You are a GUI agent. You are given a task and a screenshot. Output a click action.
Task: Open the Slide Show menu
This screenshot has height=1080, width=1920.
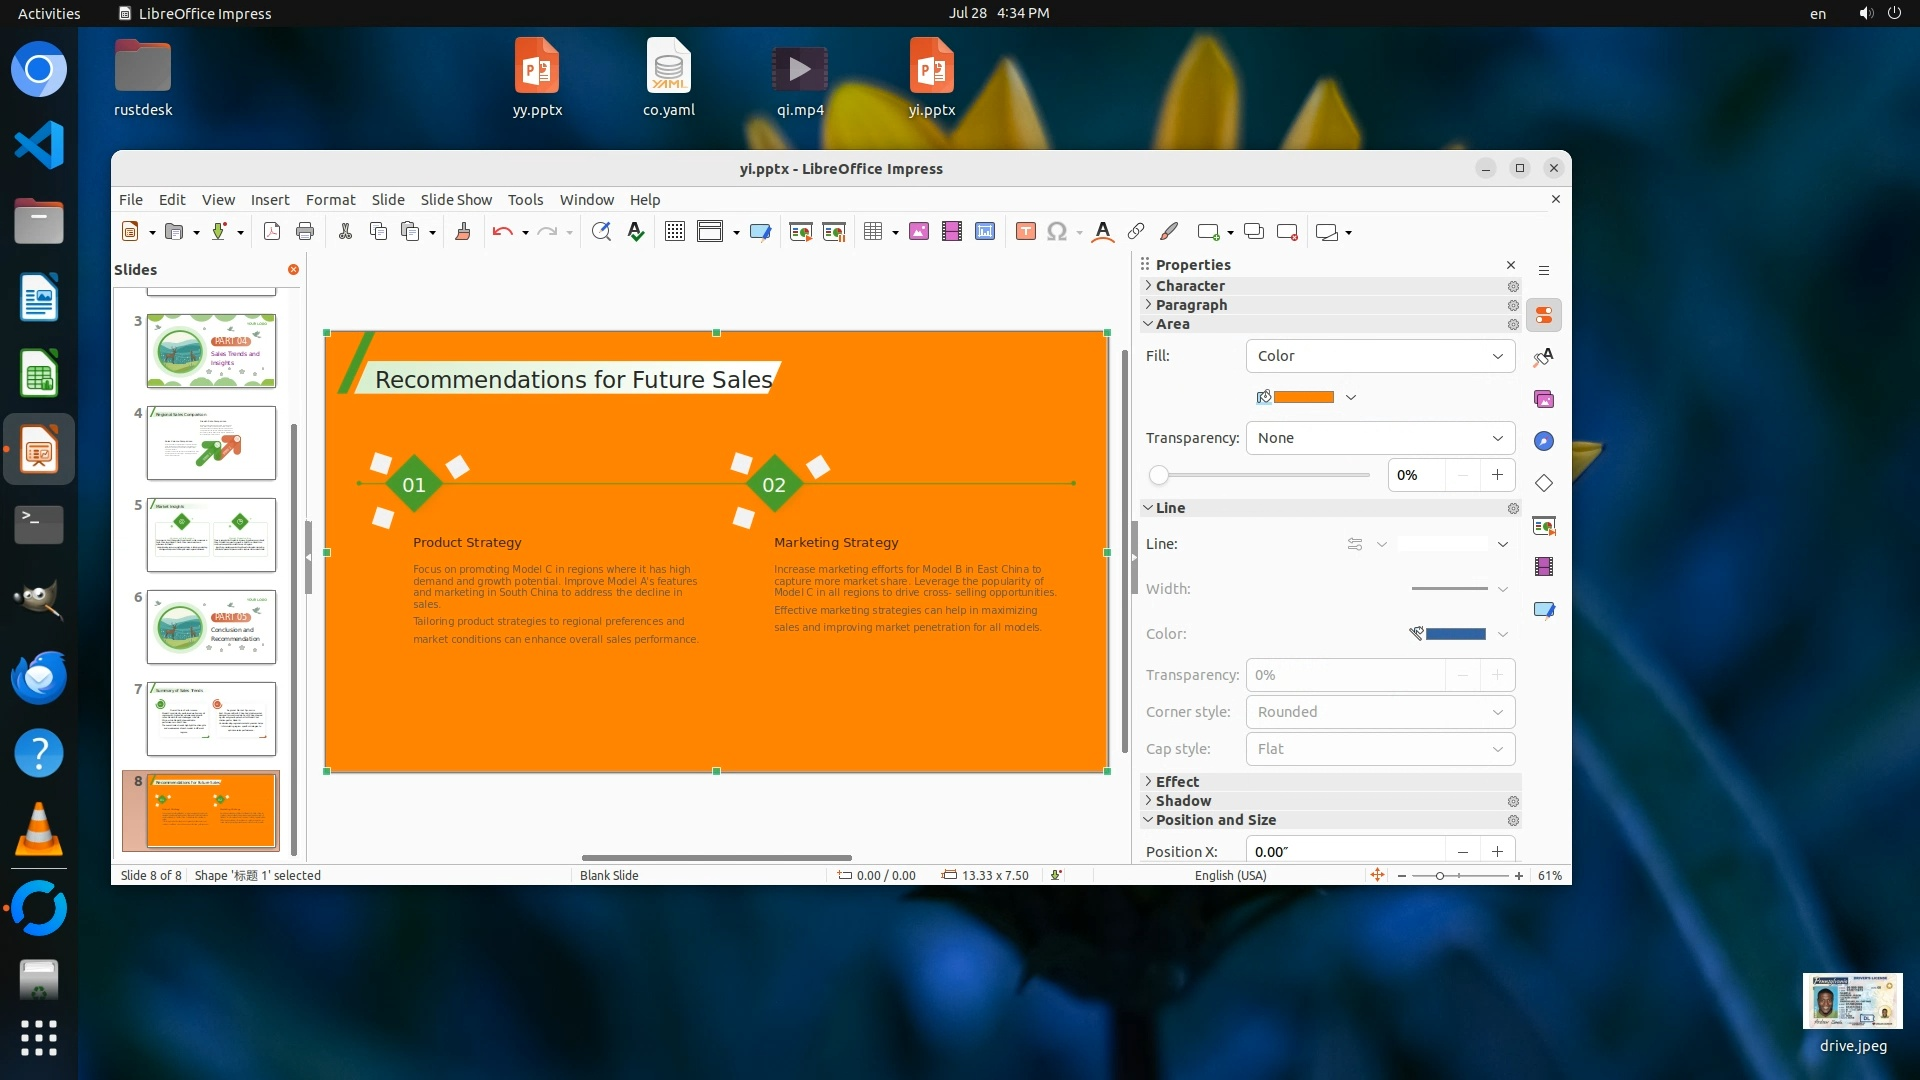point(456,200)
